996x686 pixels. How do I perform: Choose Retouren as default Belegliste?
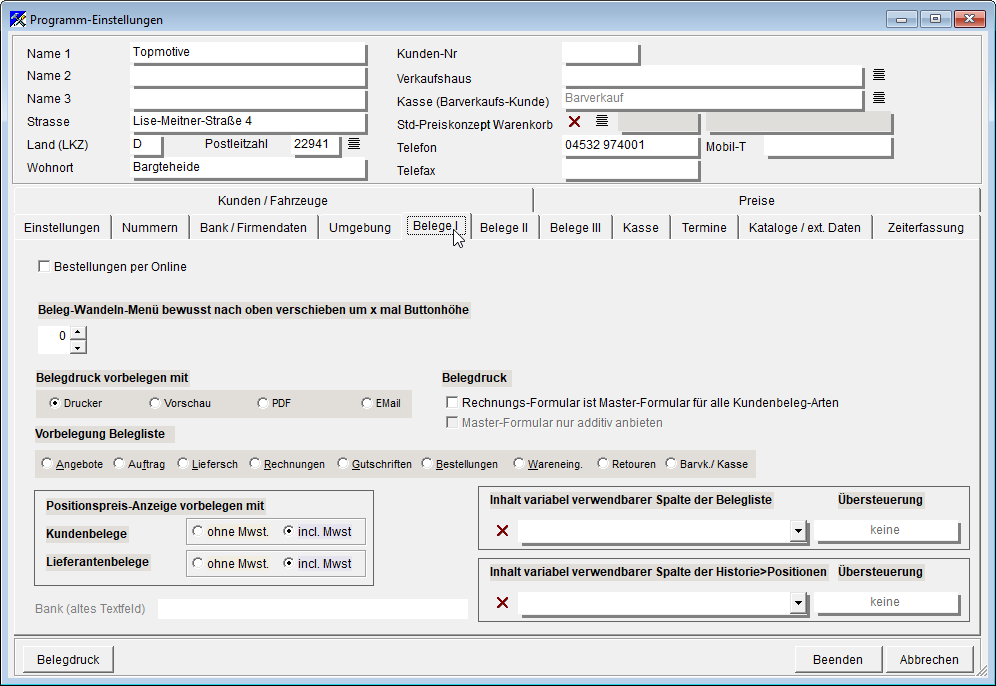point(603,463)
